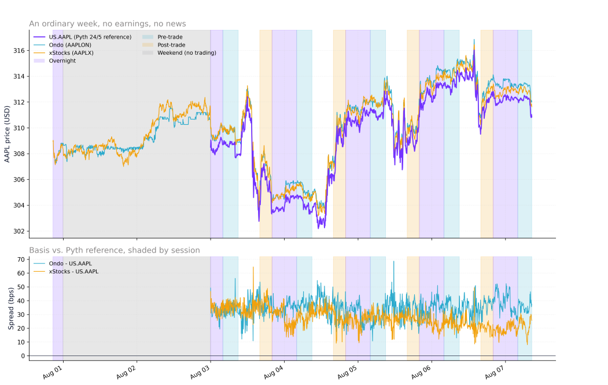
Task: Click the lavender patch beside Overnight
Action: click(x=40, y=61)
